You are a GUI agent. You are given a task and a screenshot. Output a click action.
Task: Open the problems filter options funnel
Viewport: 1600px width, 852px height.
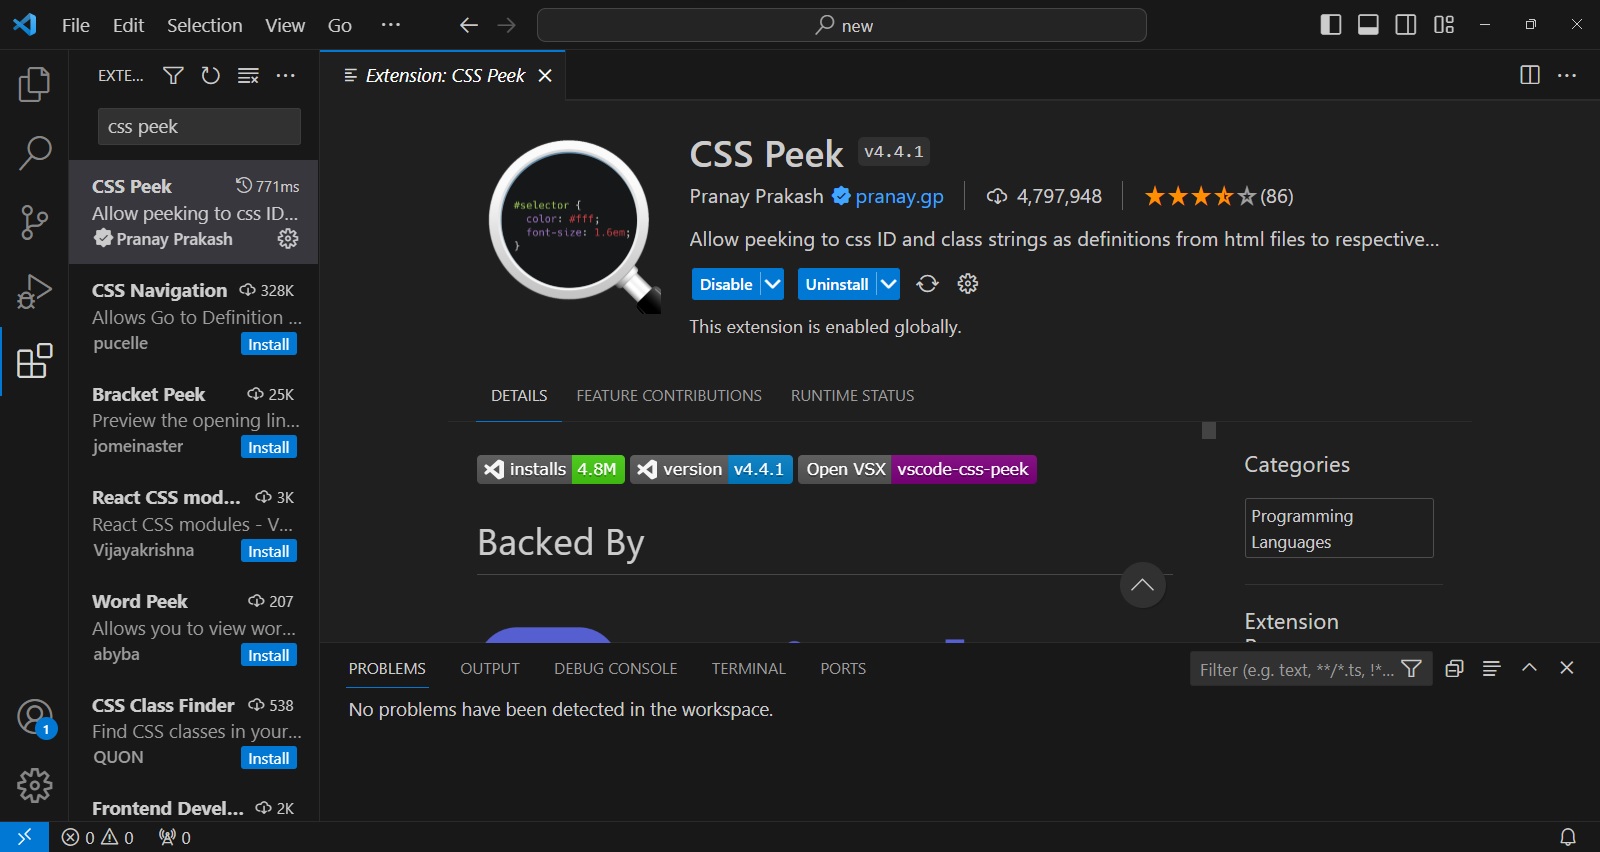[1412, 669]
